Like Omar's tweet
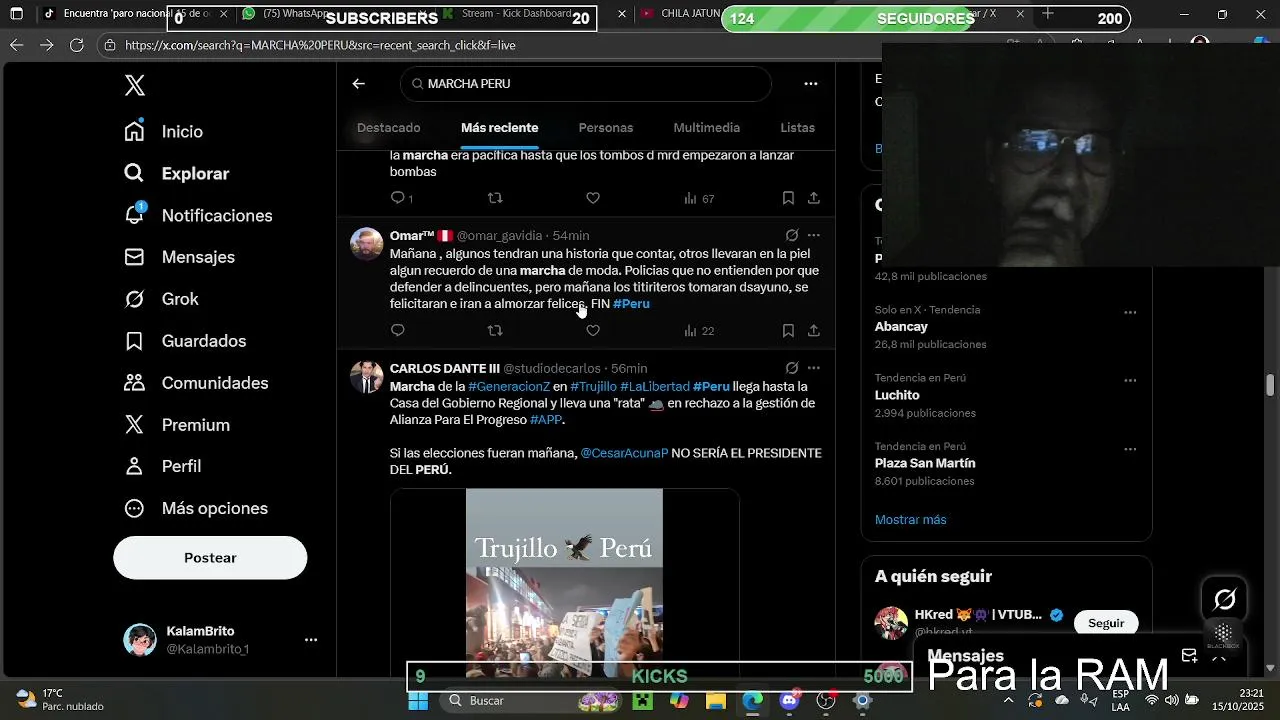 (x=593, y=330)
